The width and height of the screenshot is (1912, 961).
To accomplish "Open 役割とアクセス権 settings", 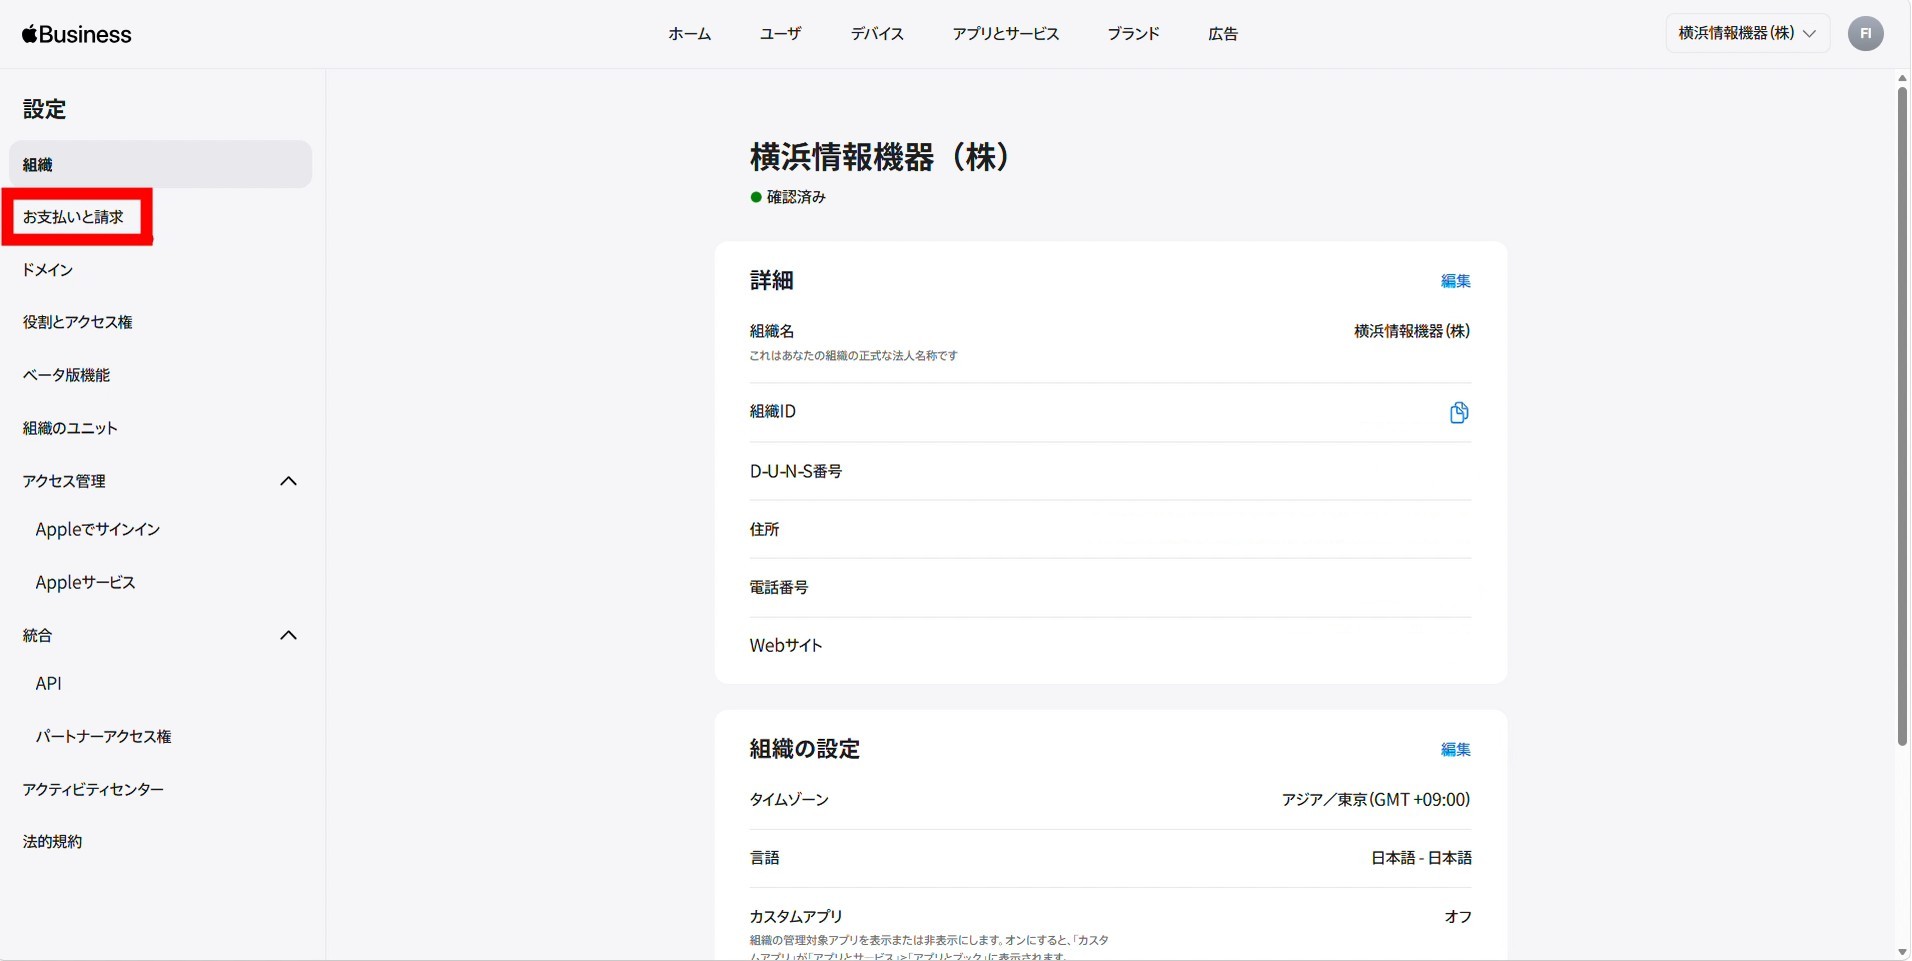I will pyautogui.click(x=78, y=322).
